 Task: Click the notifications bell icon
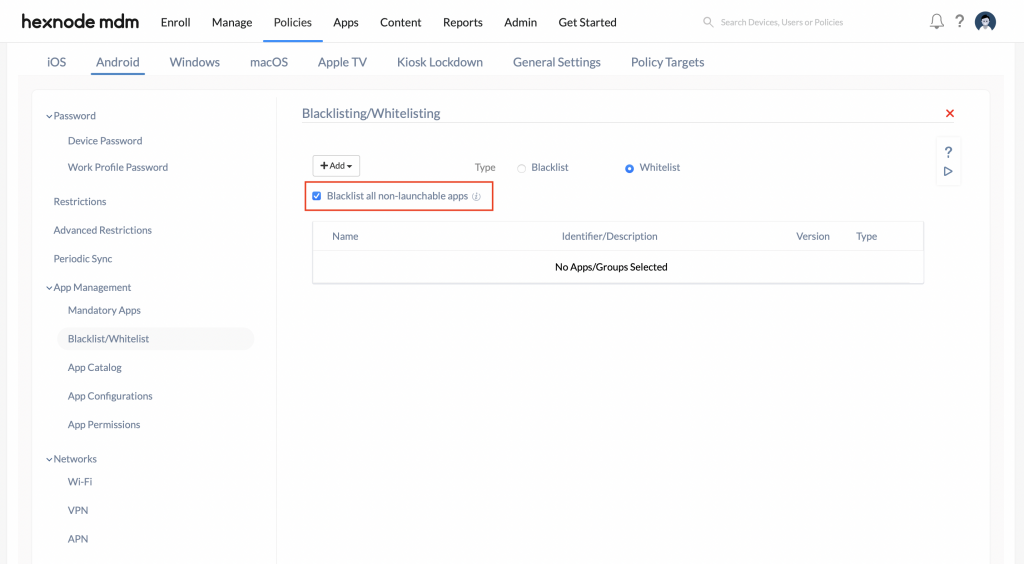[936, 22]
